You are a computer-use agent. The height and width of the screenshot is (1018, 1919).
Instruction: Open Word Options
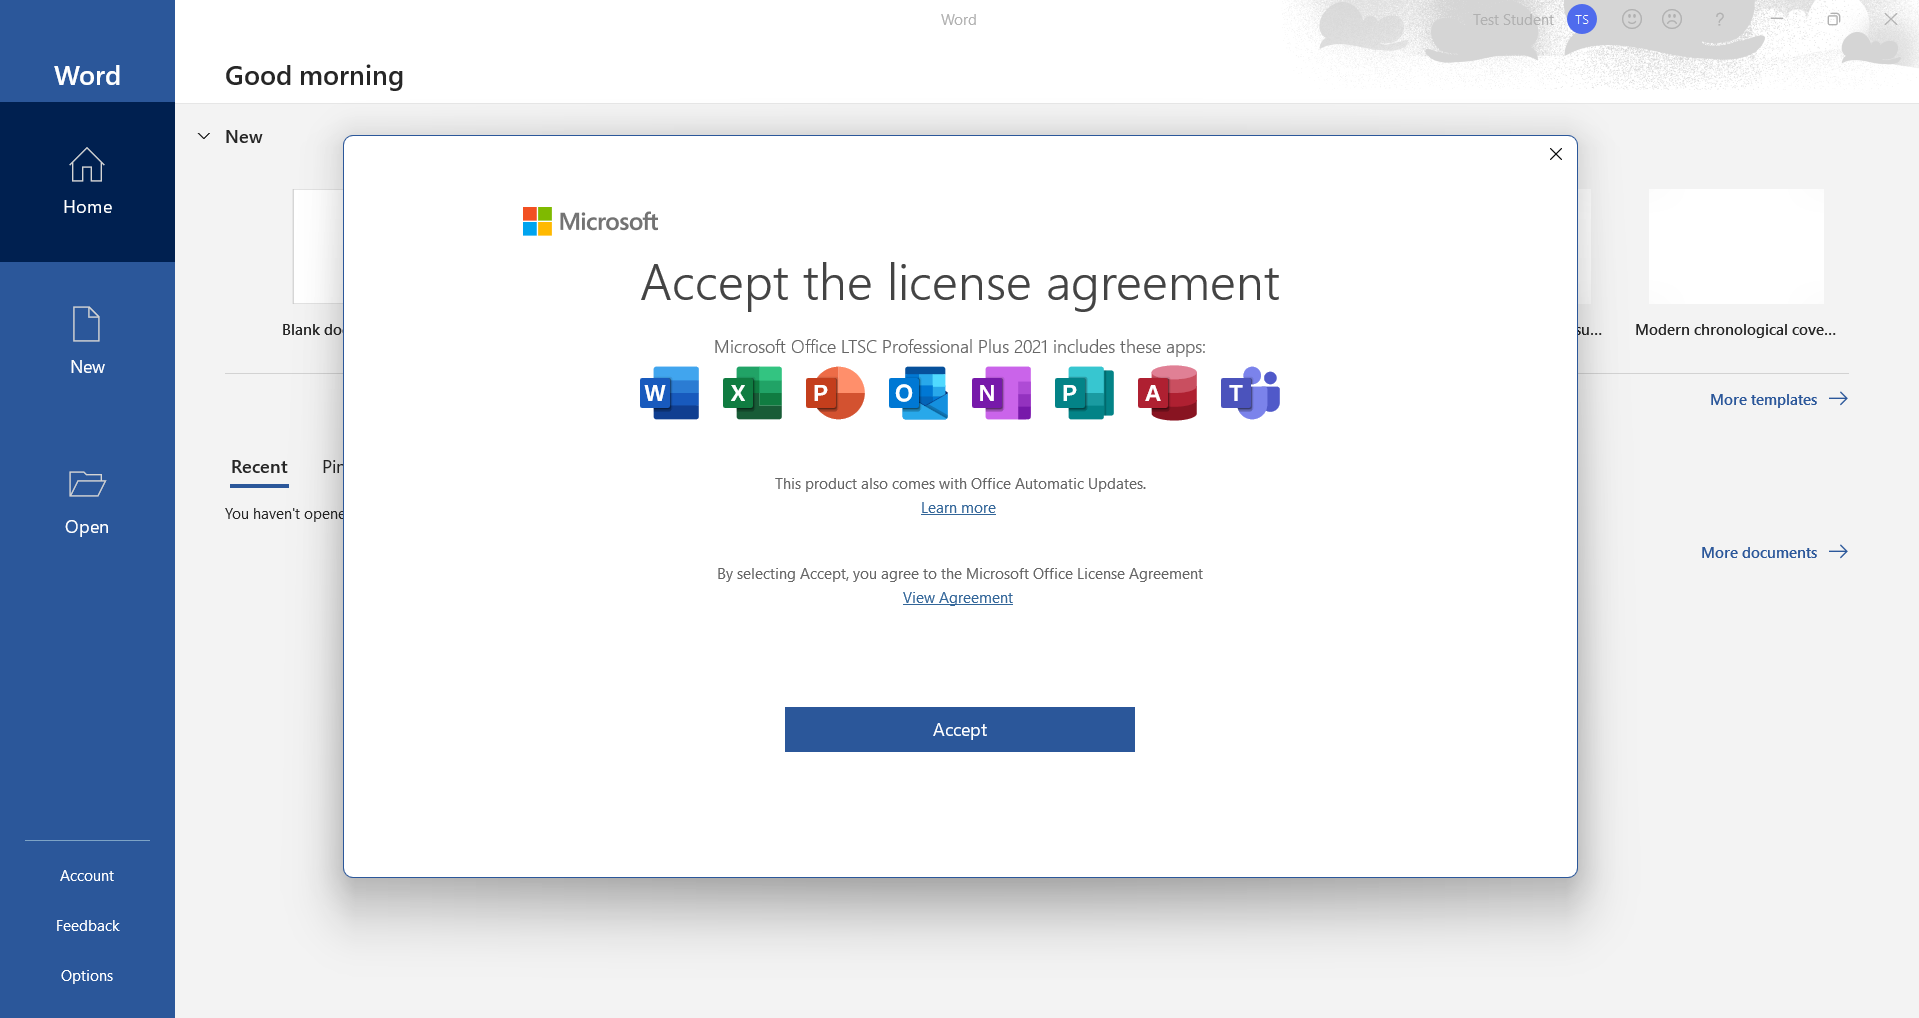(87, 976)
